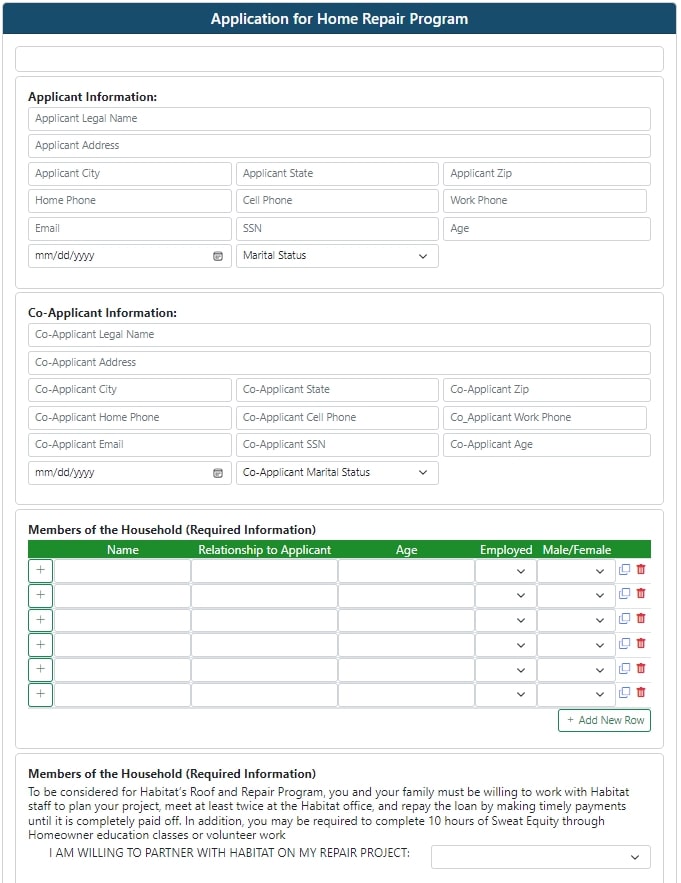Open Employed dropdown in first household row
Image resolution: width=681 pixels, height=883 pixels.
click(505, 571)
